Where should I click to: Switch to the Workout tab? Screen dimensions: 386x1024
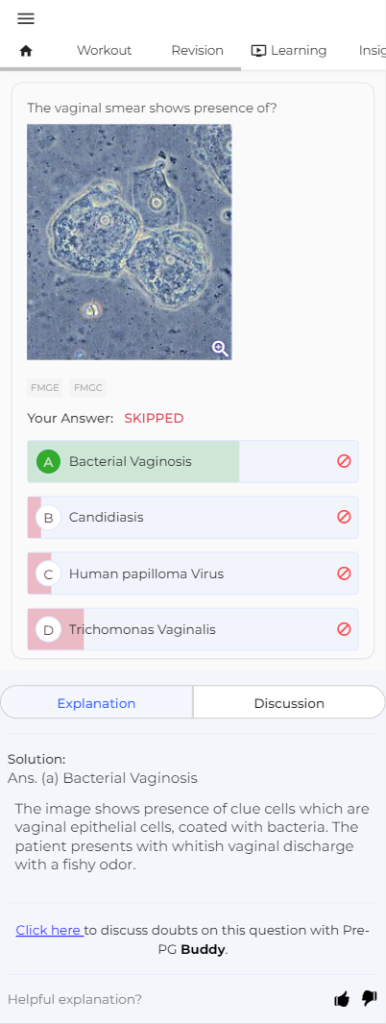coord(104,51)
